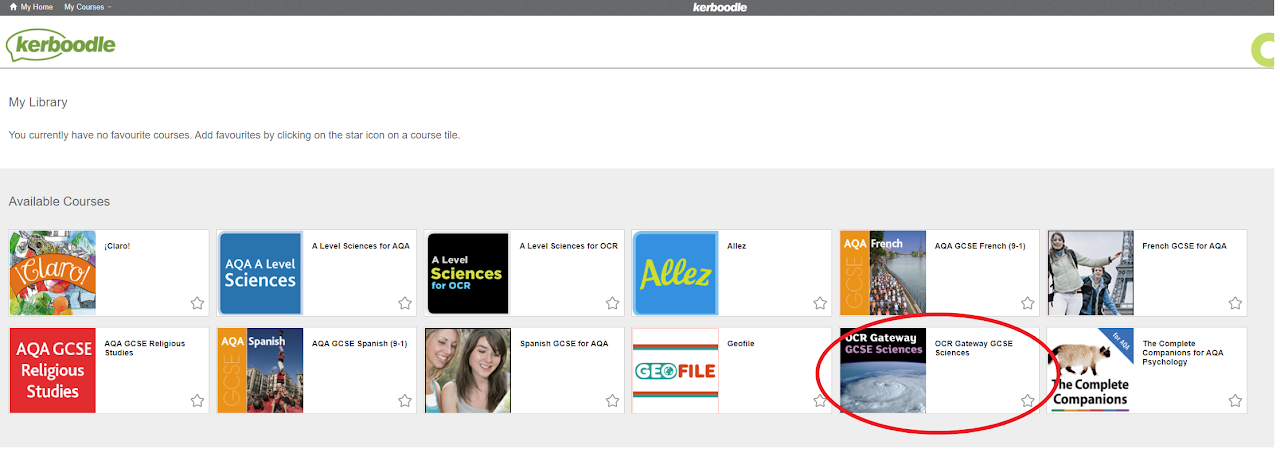This screenshot has height=466, width=1280.
Task: Favourite Spanish GCSE for AQA with star
Action: 612,400
